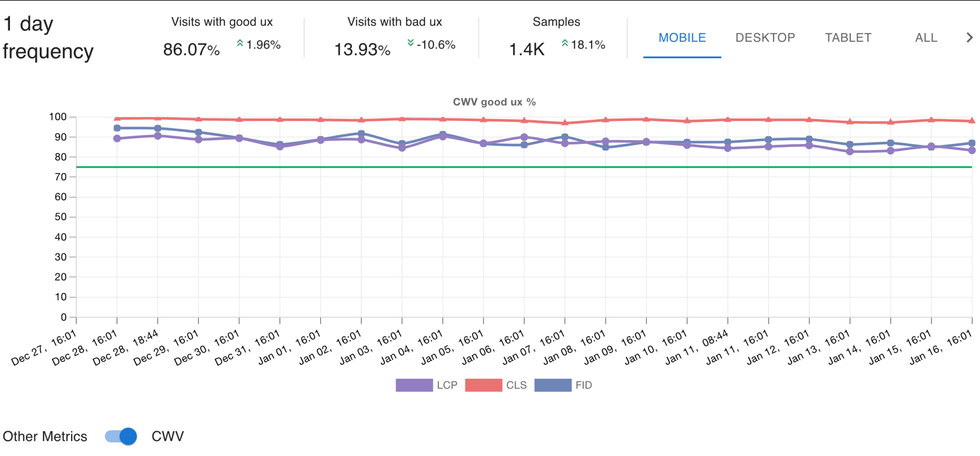Screen dimensions: 980x456
Task: Click the CWV label next to the toggle
Action: pyautogui.click(x=168, y=436)
